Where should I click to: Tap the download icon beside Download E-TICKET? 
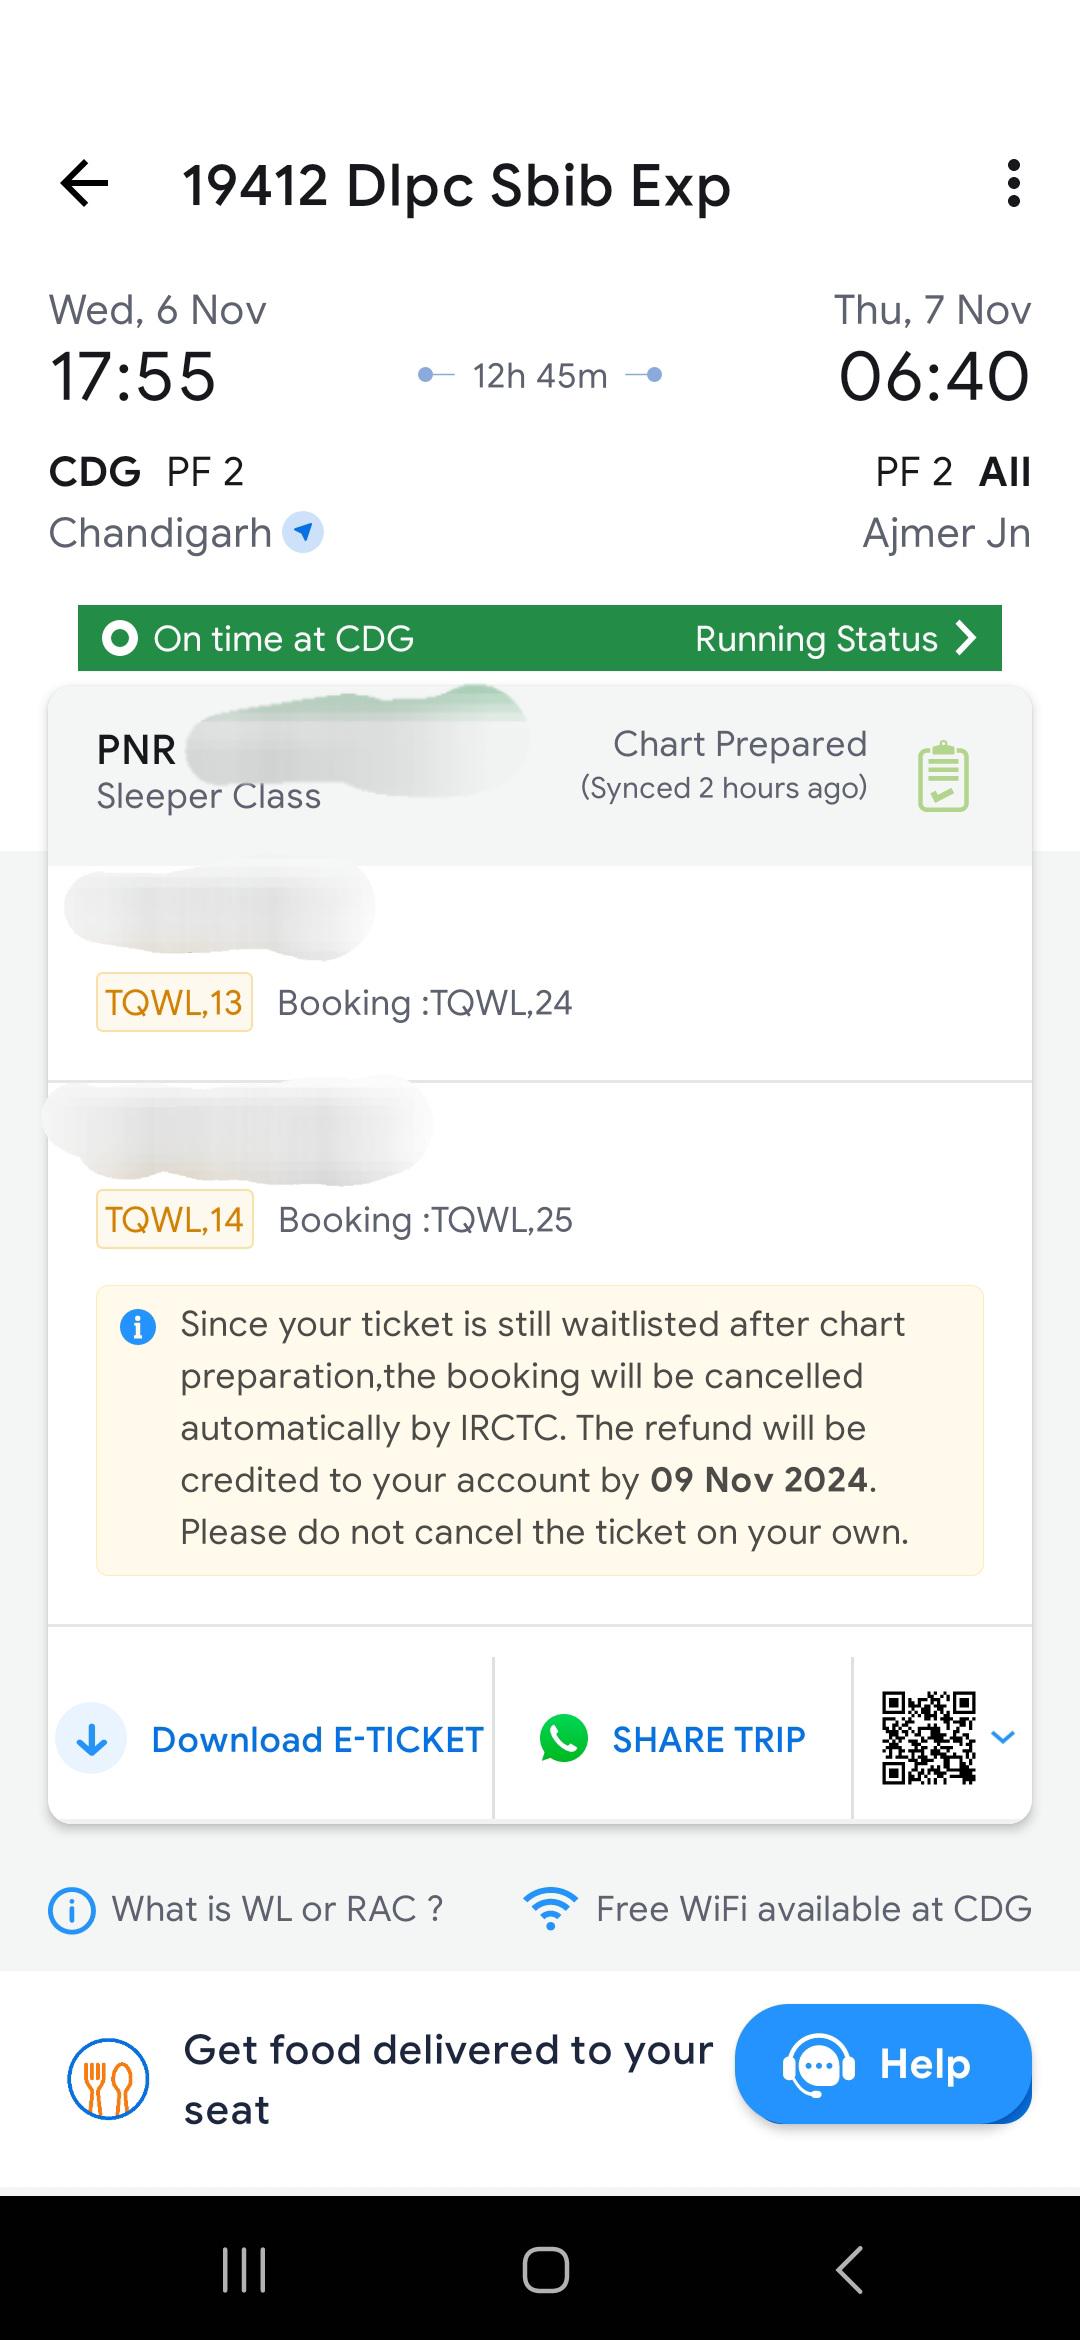(91, 1738)
